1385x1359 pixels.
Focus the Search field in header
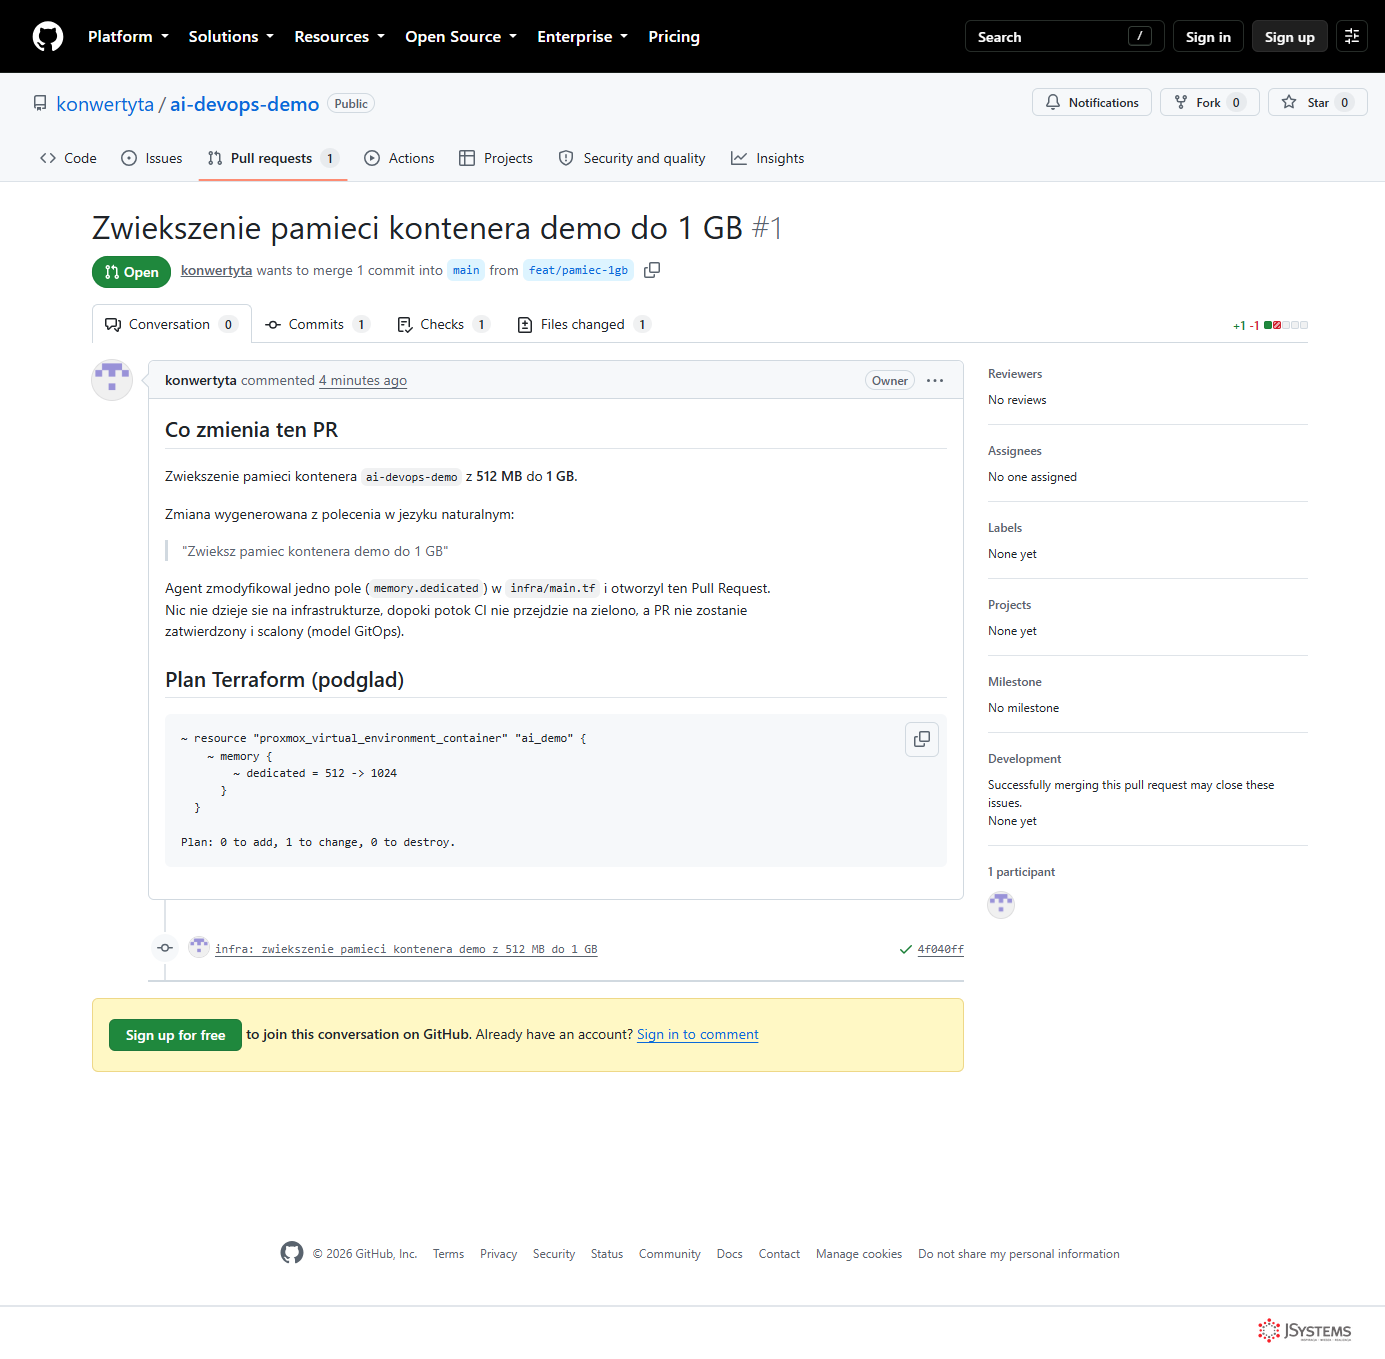(1064, 37)
